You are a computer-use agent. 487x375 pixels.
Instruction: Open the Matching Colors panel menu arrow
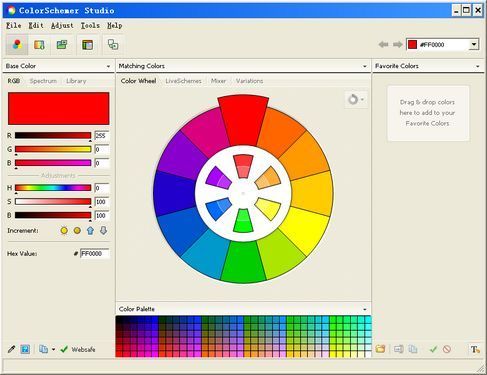click(x=365, y=66)
